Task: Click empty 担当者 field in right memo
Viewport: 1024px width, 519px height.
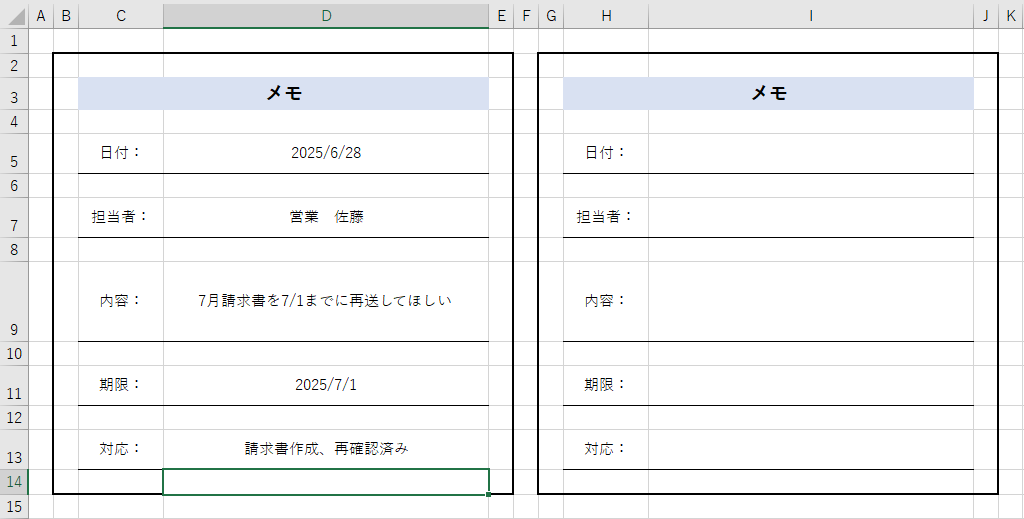Action: click(x=810, y=217)
